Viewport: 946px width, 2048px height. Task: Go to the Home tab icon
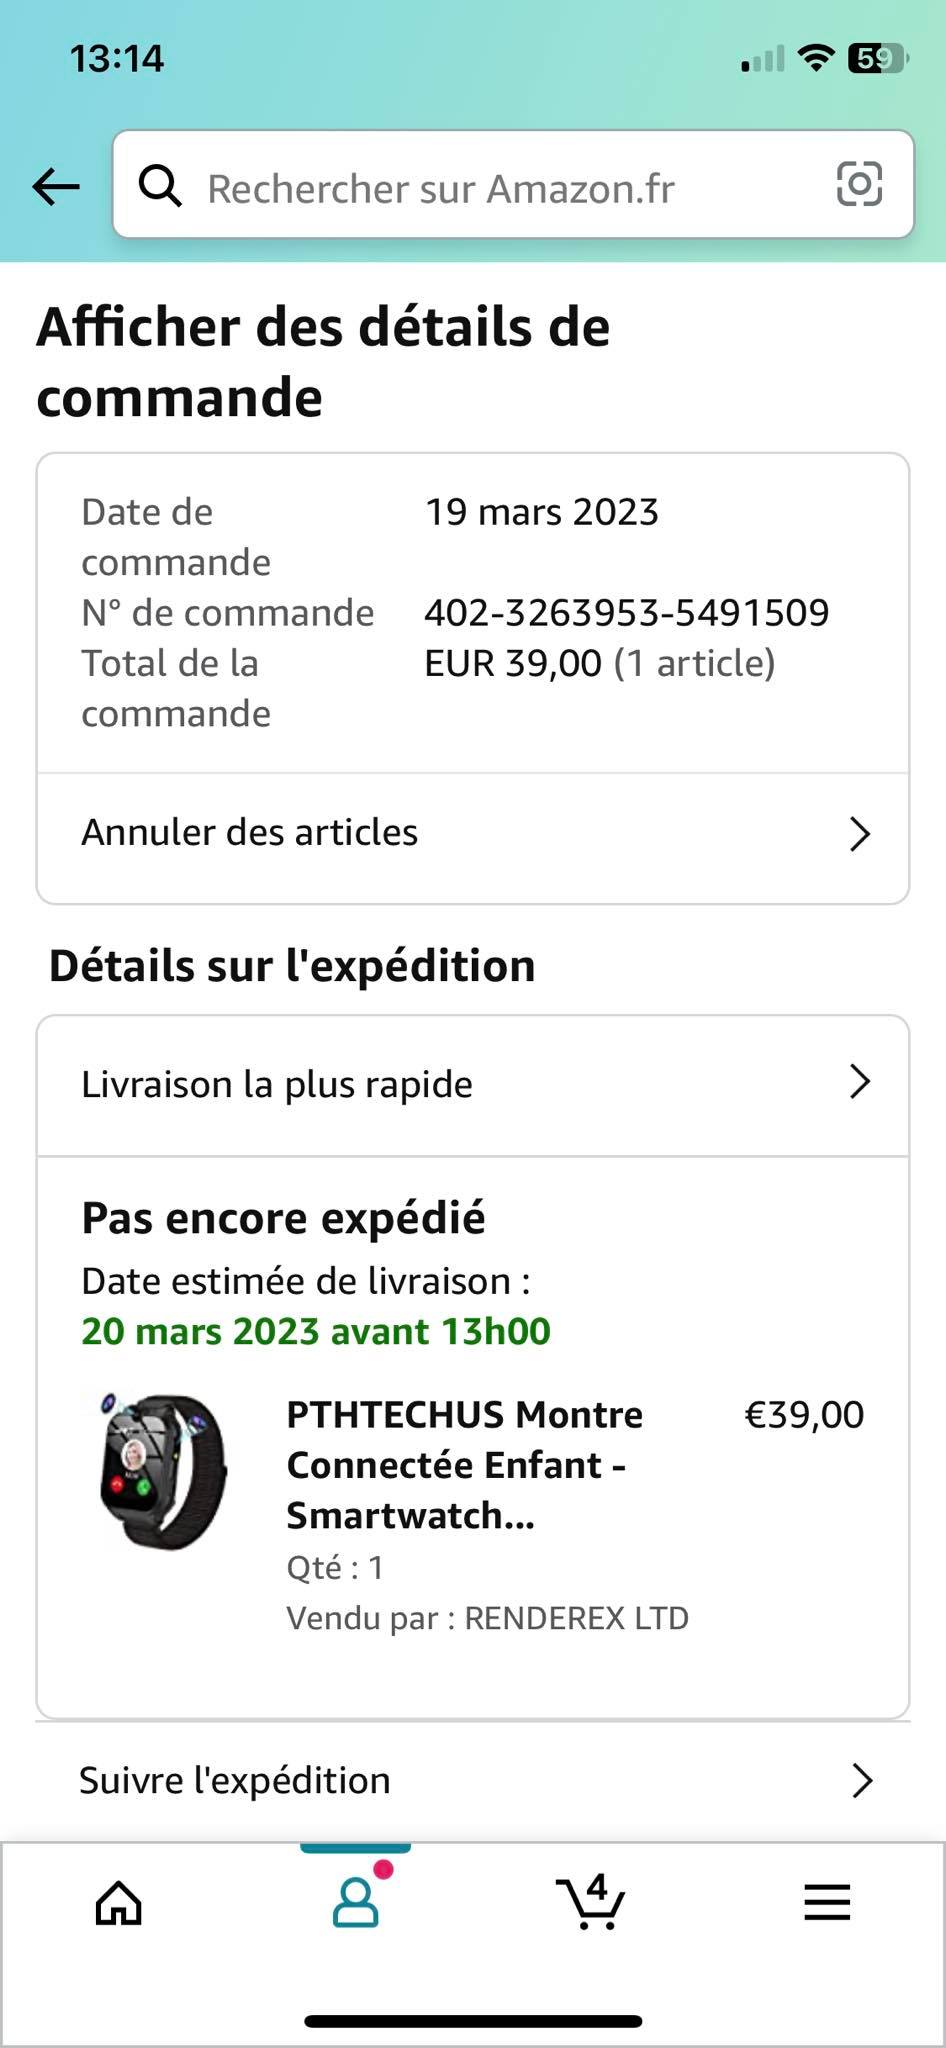tap(118, 1902)
